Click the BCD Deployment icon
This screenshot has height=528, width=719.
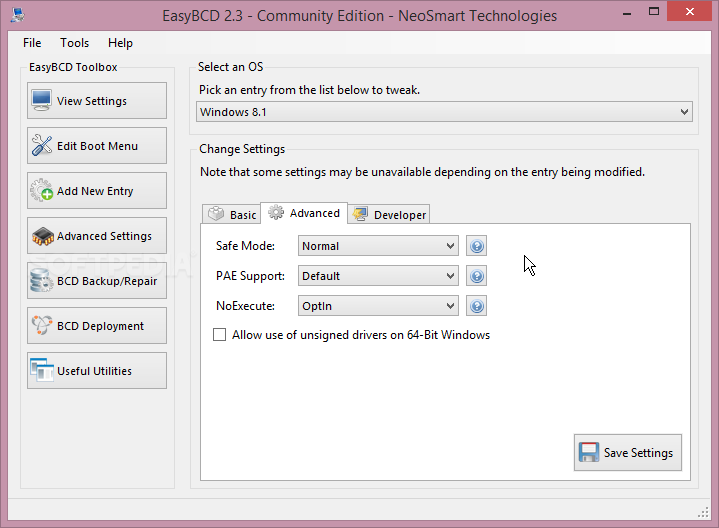pyautogui.click(x=42, y=325)
